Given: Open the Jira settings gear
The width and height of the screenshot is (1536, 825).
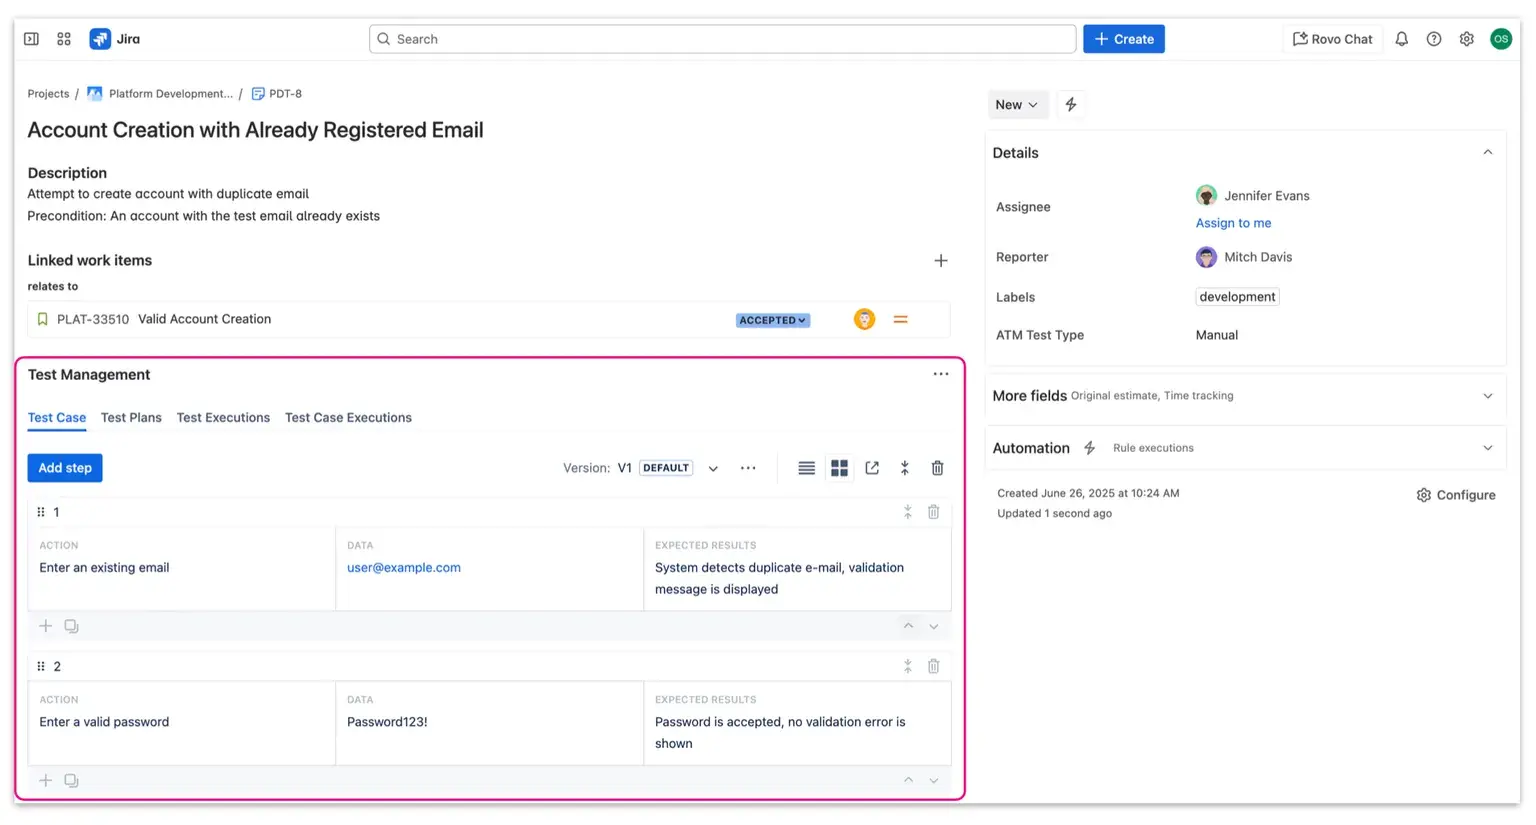Looking at the screenshot, I should pyautogui.click(x=1466, y=38).
